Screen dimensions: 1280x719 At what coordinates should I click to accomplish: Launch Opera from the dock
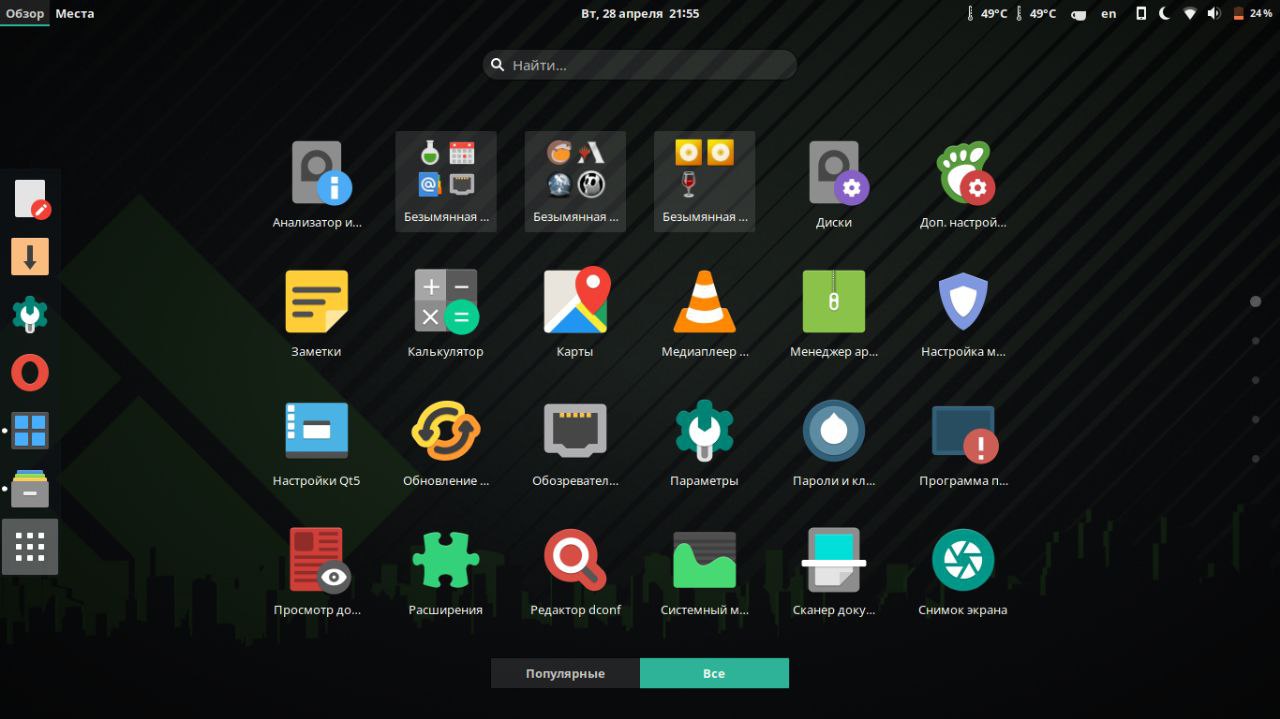point(30,373)
